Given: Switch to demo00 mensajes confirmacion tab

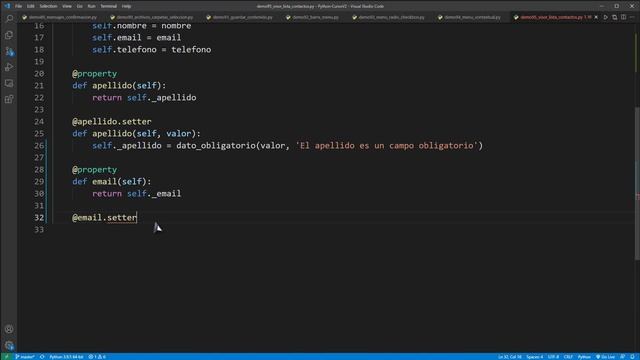Looking at the screenshot, I should pos(62,17).
